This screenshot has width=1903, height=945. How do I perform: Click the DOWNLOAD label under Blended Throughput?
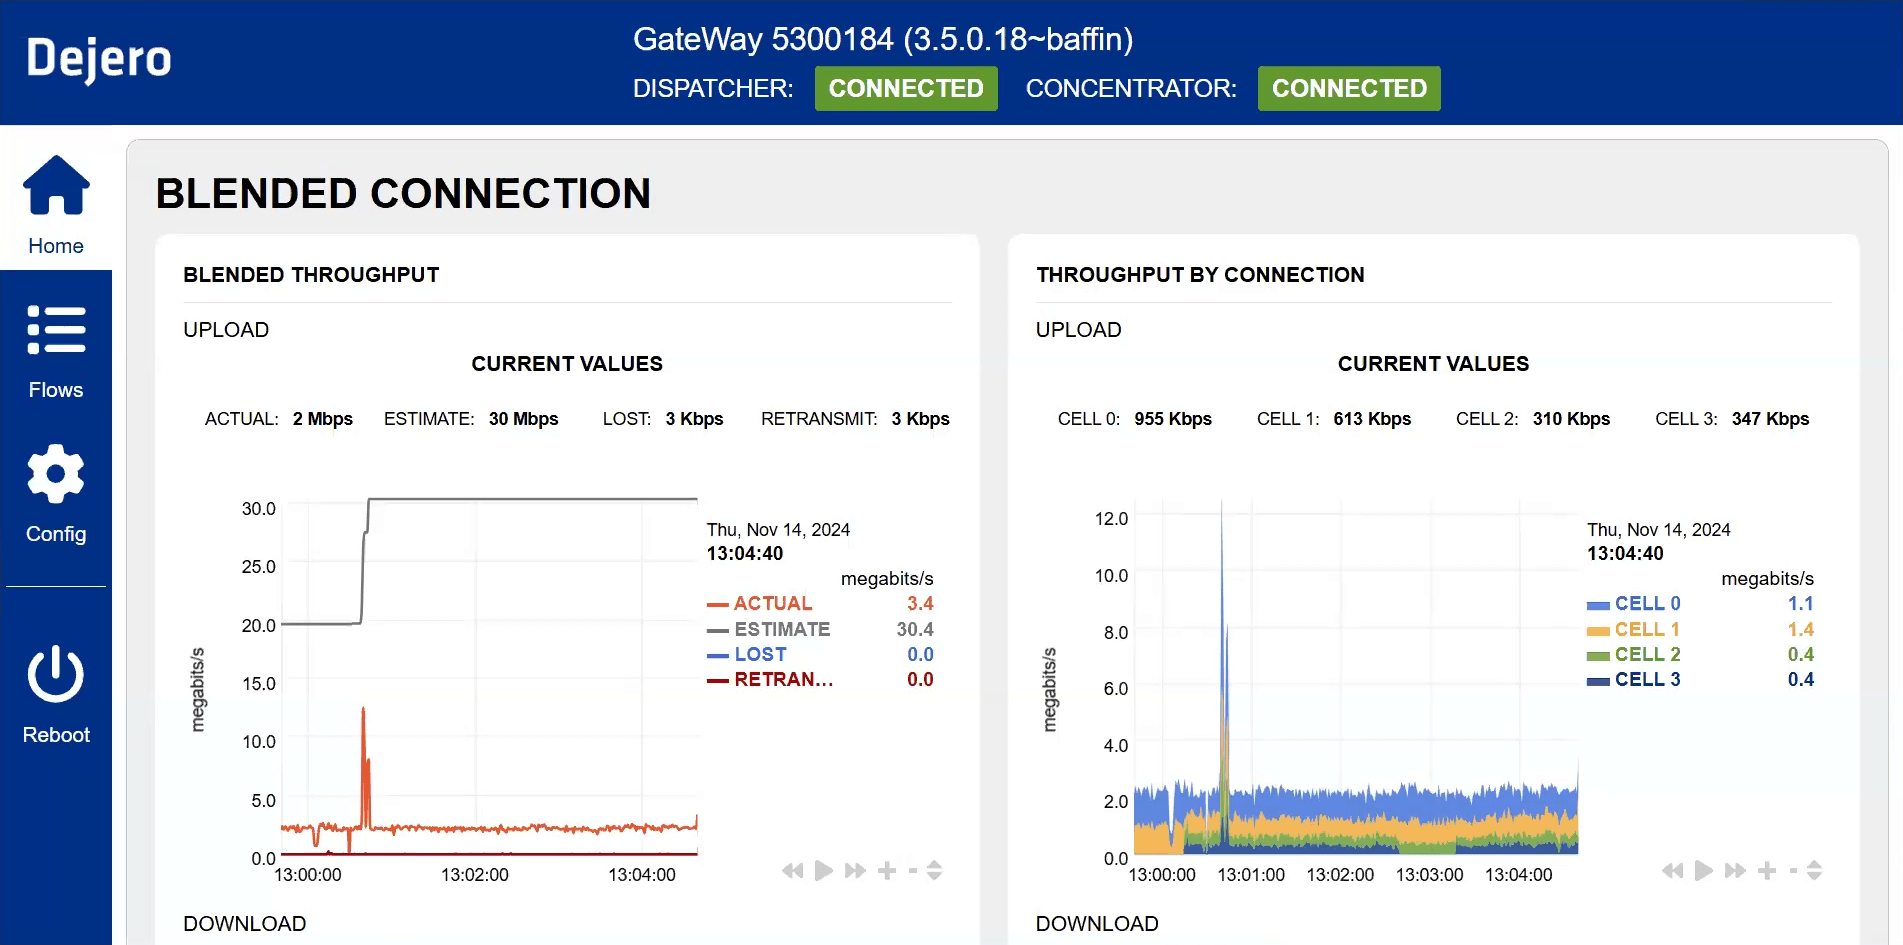pyautogui.click(x=245, y=924)
